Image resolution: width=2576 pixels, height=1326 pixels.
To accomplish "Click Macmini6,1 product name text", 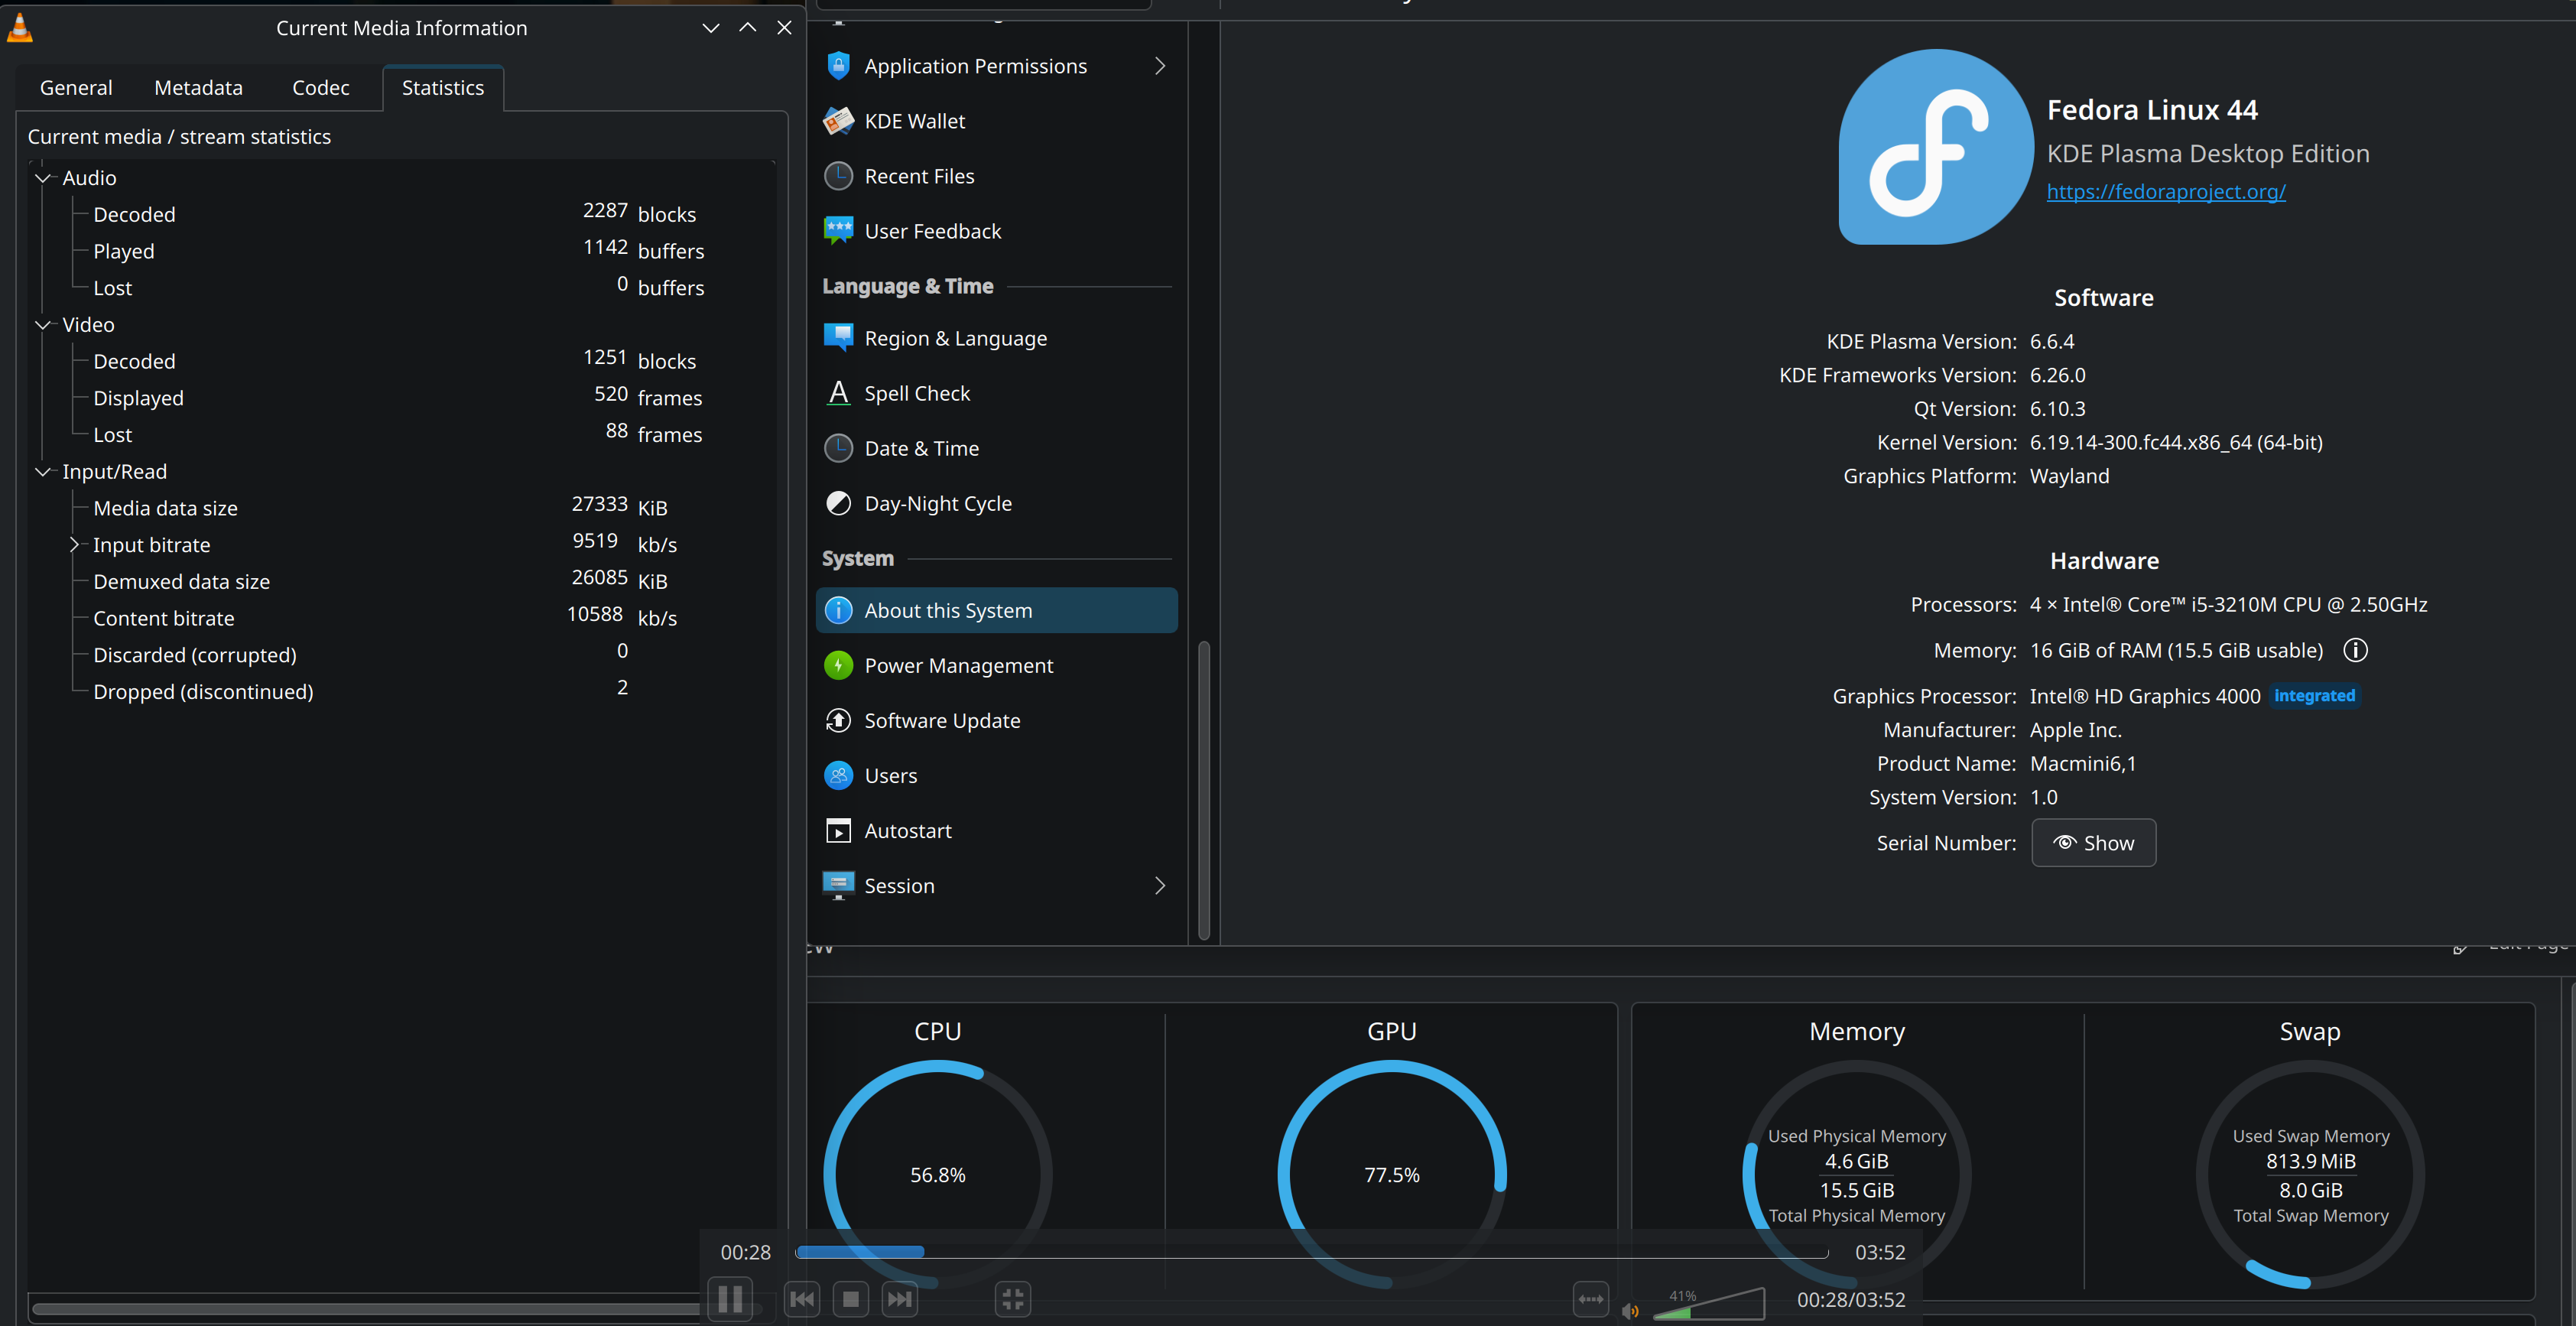I will click(2083, 764).
